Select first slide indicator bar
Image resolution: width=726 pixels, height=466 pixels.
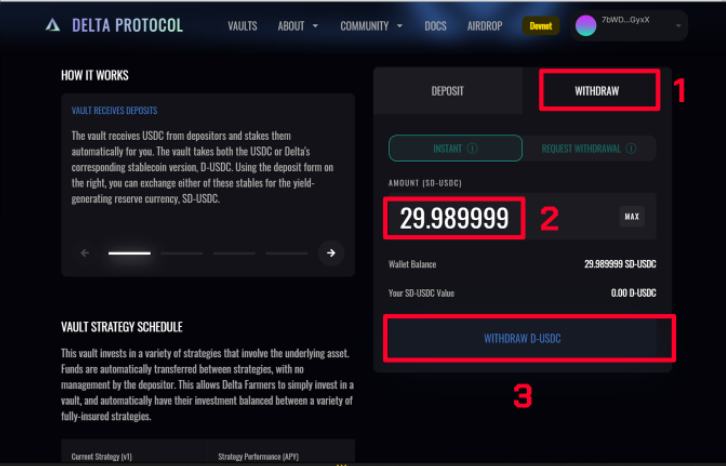(130, 253)
